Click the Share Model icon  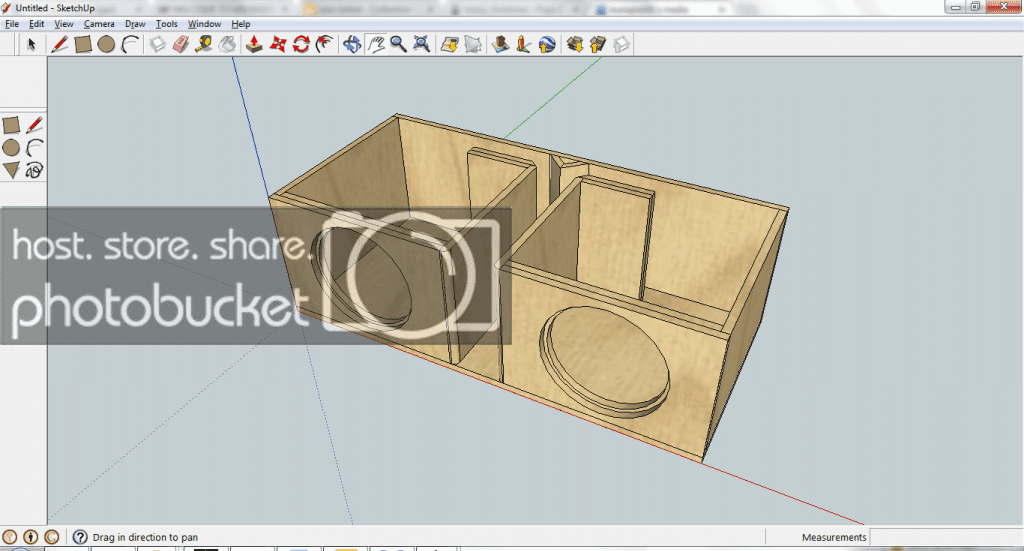(x=598, y=44)
